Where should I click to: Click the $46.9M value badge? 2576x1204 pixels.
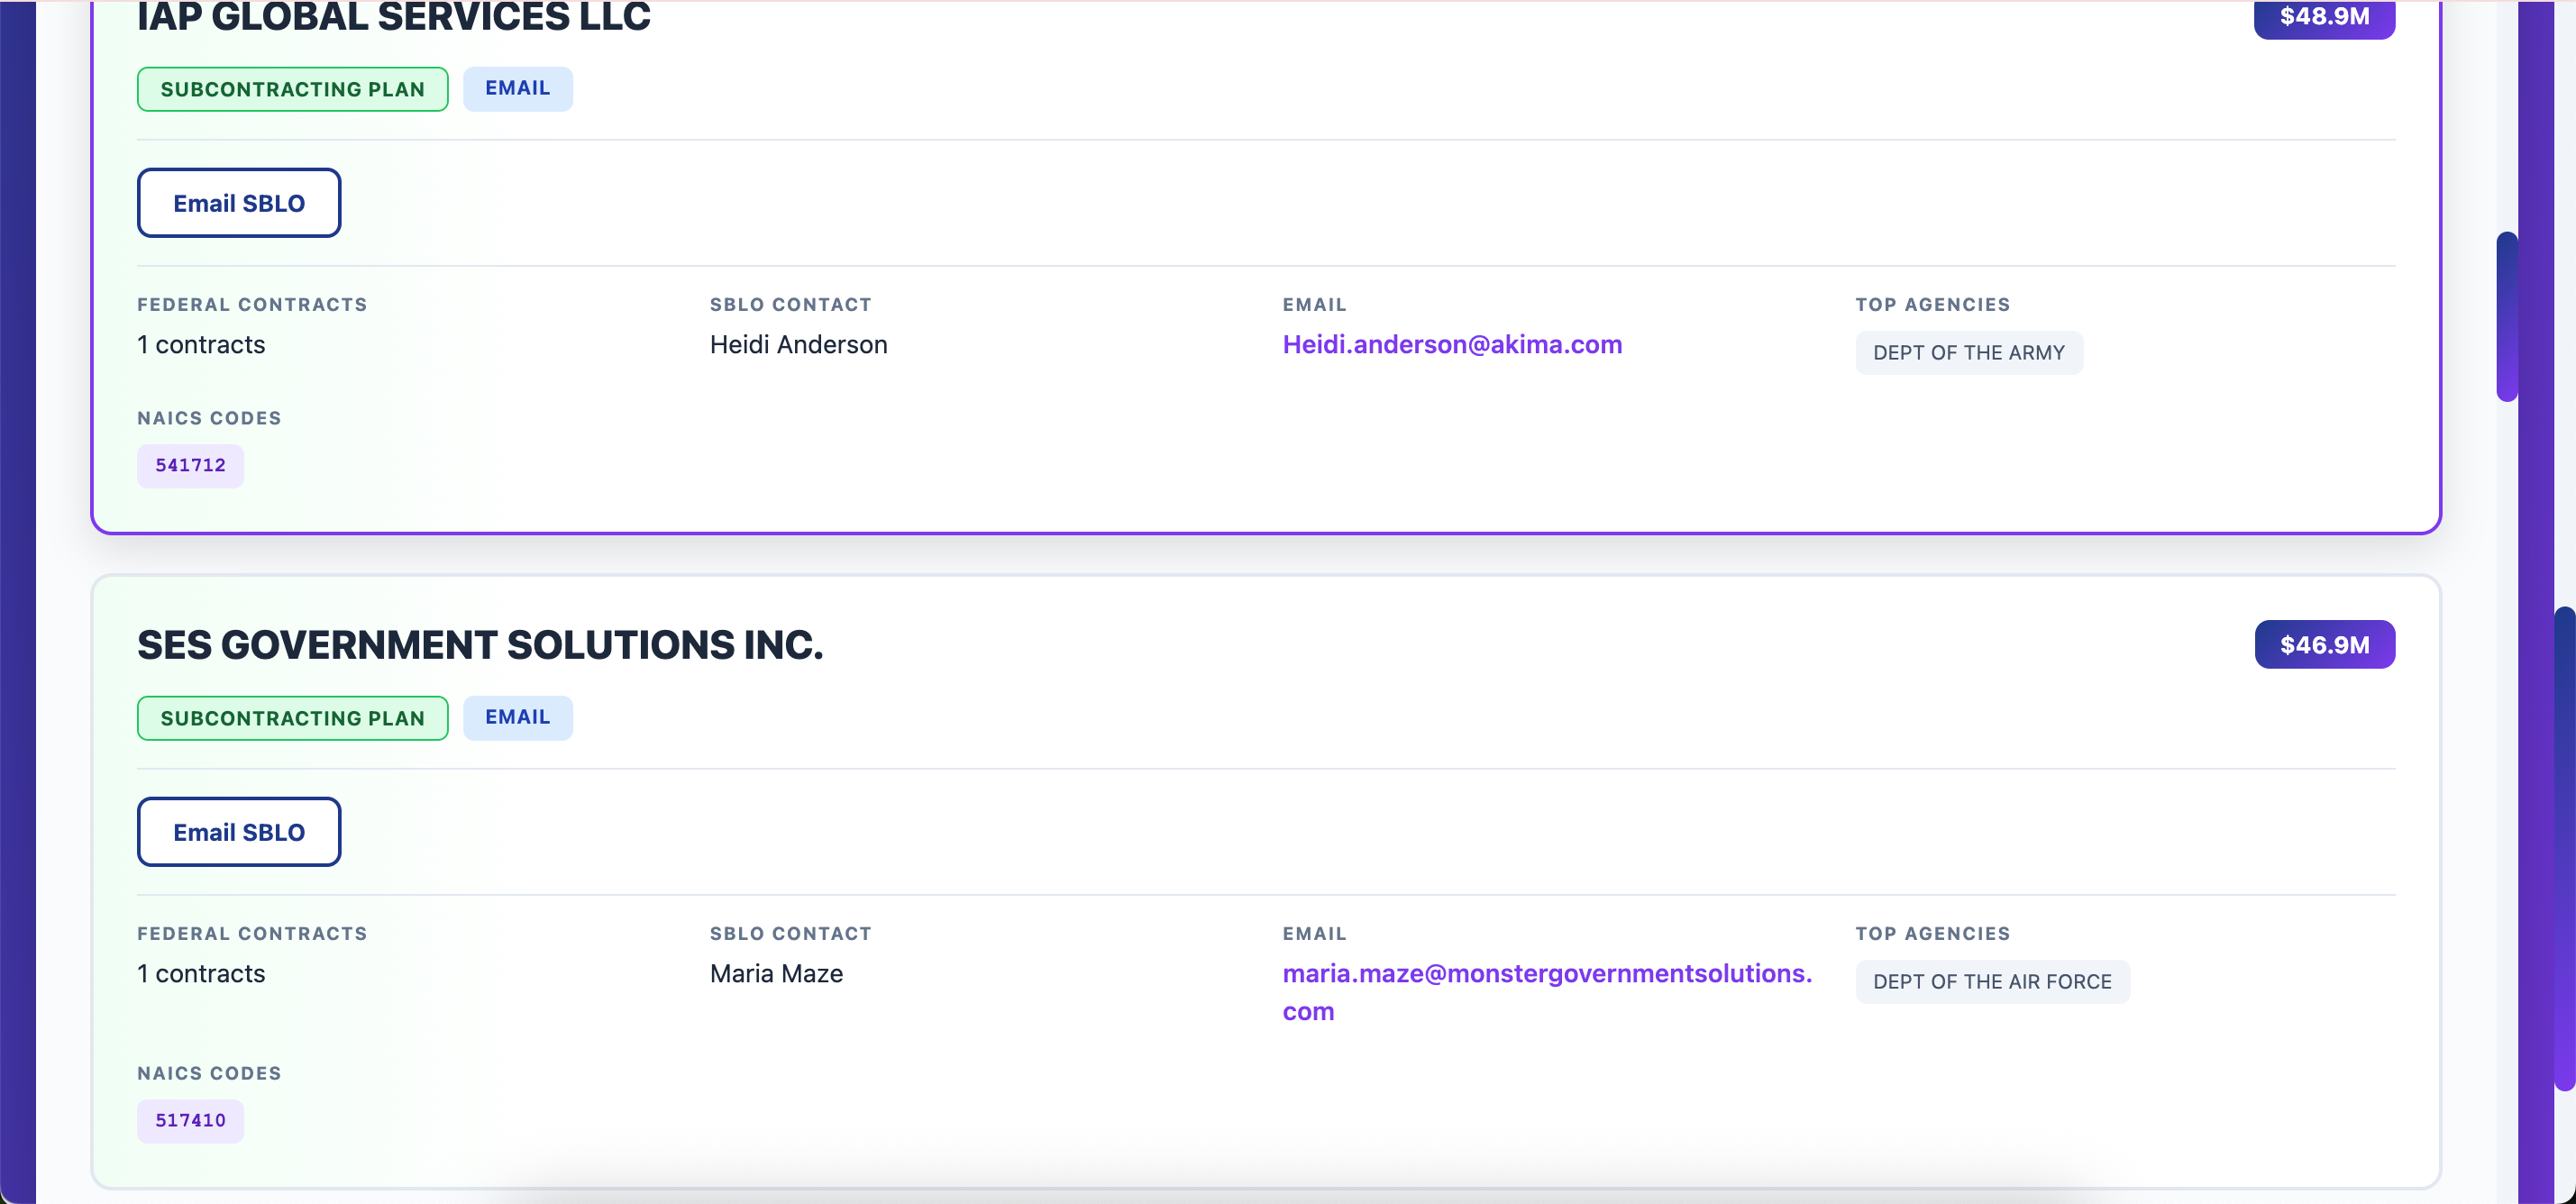pyautogui.click(x=2324, y=644)
